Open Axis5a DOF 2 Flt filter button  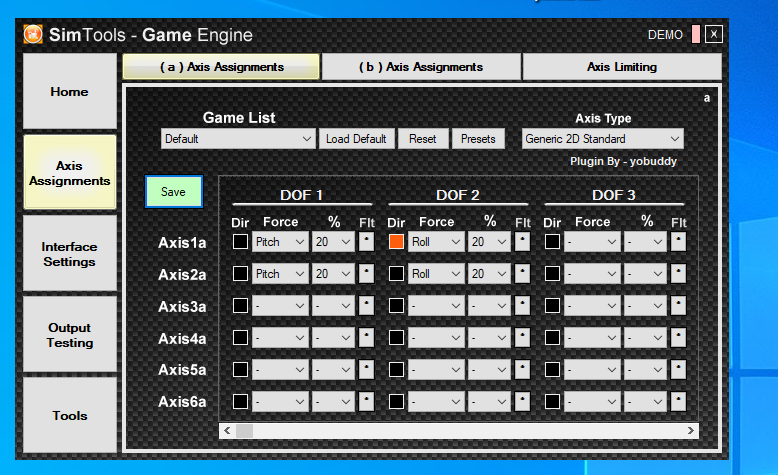(522, 369)
